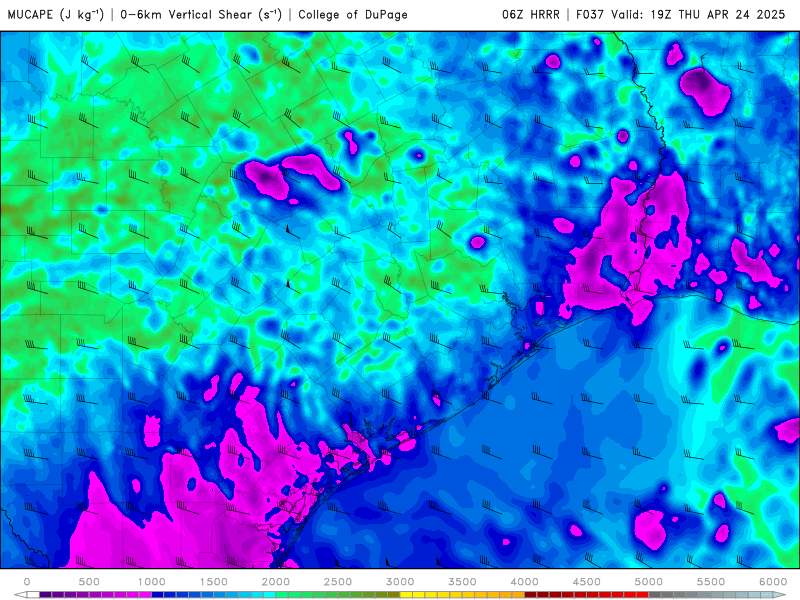
Task: Click the 0 label on the color scale
Action: [x=27, y=582]
